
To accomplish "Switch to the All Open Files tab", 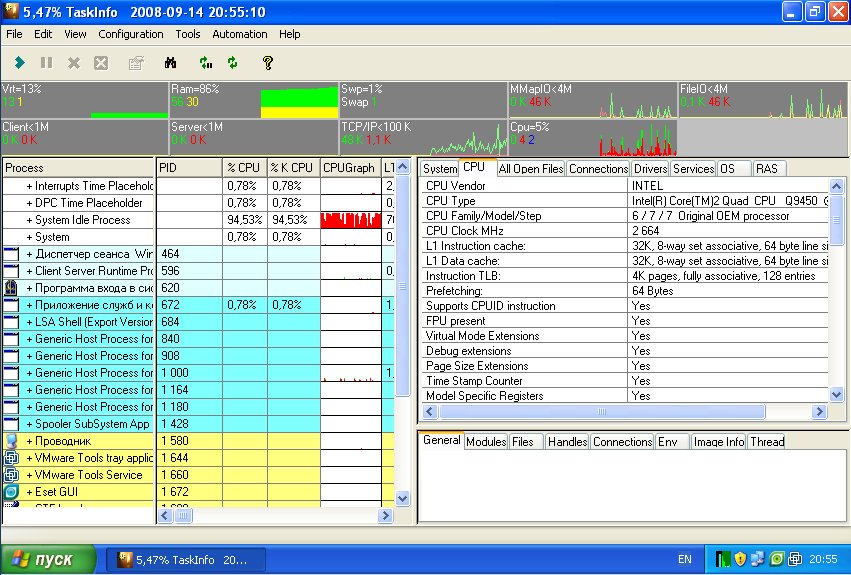I will 531,169.
